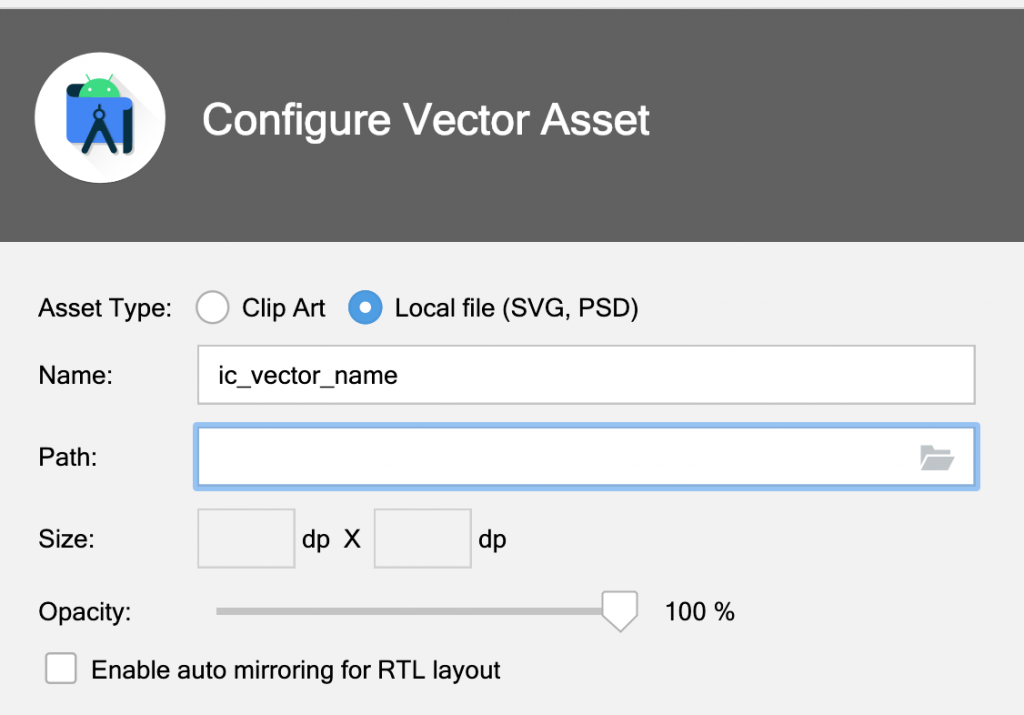Click the 'Asset Type:' label
The width and height of the screenshot is (1024, 715).
[x=105, y=308]
